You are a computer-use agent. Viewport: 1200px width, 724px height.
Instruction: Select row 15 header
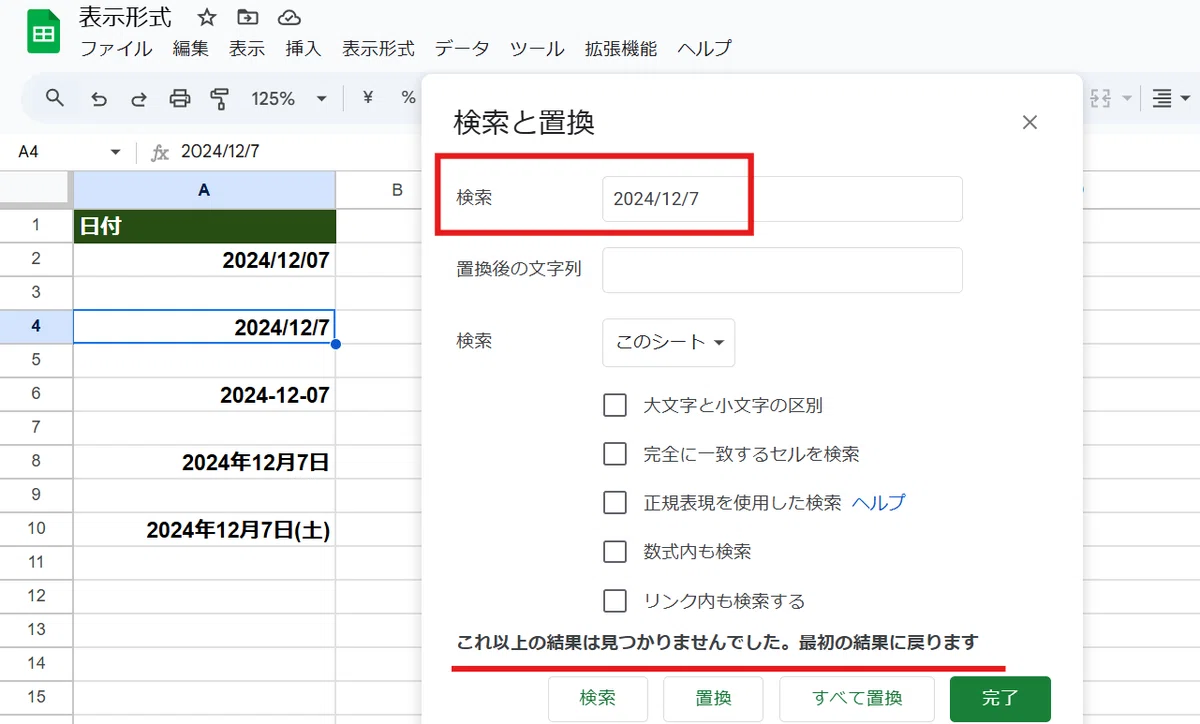36,696
